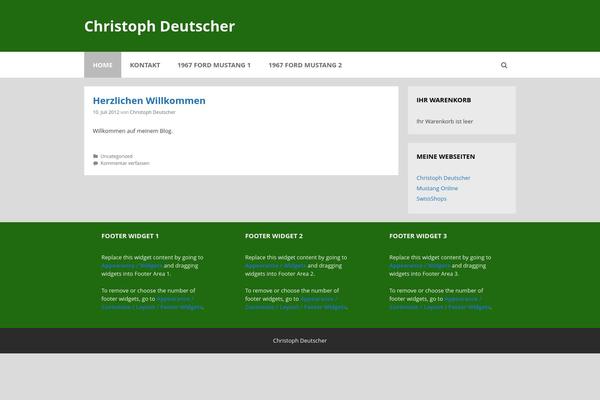Open the SwissShops sidebar link
The height and width of the screenshot is (400, 600).
(x=431, y=199)
